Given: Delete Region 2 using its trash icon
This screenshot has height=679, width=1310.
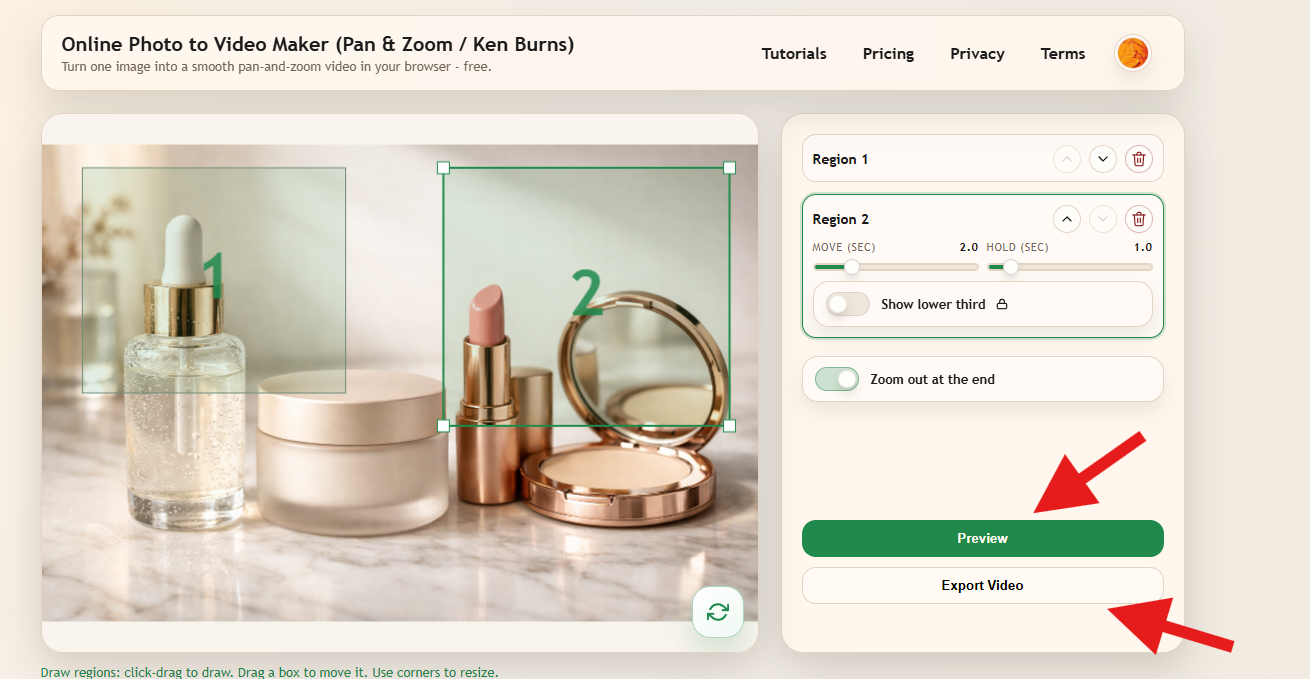Looking at the screenshot, I should (x=1138, y=218).
